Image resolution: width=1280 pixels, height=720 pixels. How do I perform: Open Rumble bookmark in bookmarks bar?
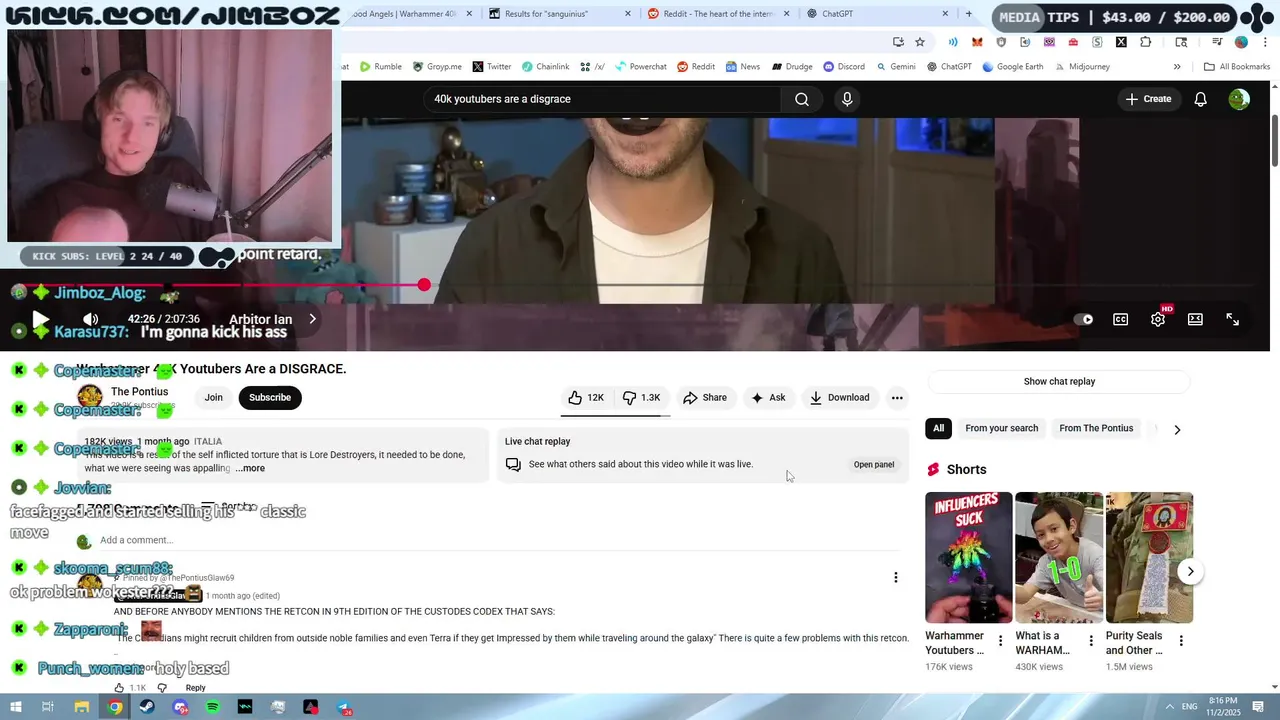[380, 67]
